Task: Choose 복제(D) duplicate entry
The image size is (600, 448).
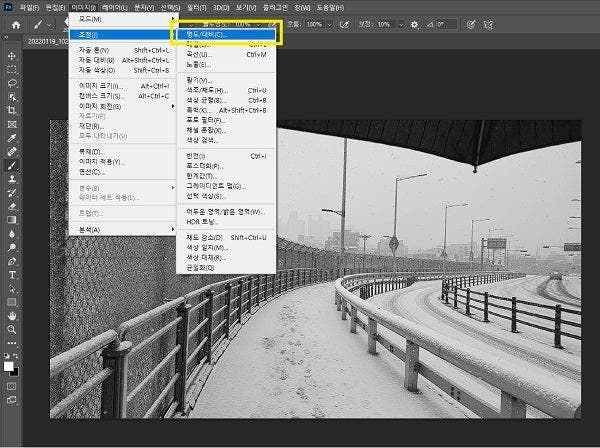Action: point(122,152)
